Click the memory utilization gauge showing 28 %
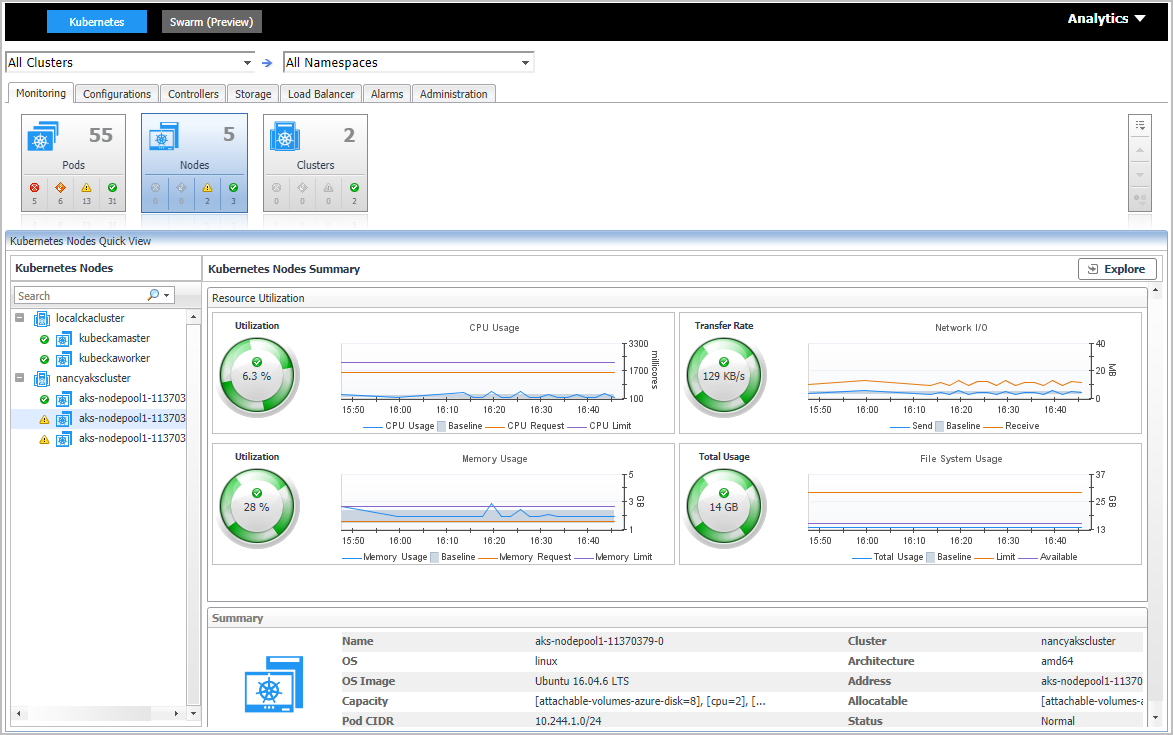The image size is (1173, 735). pyautogui.click(x=257, y=507)
